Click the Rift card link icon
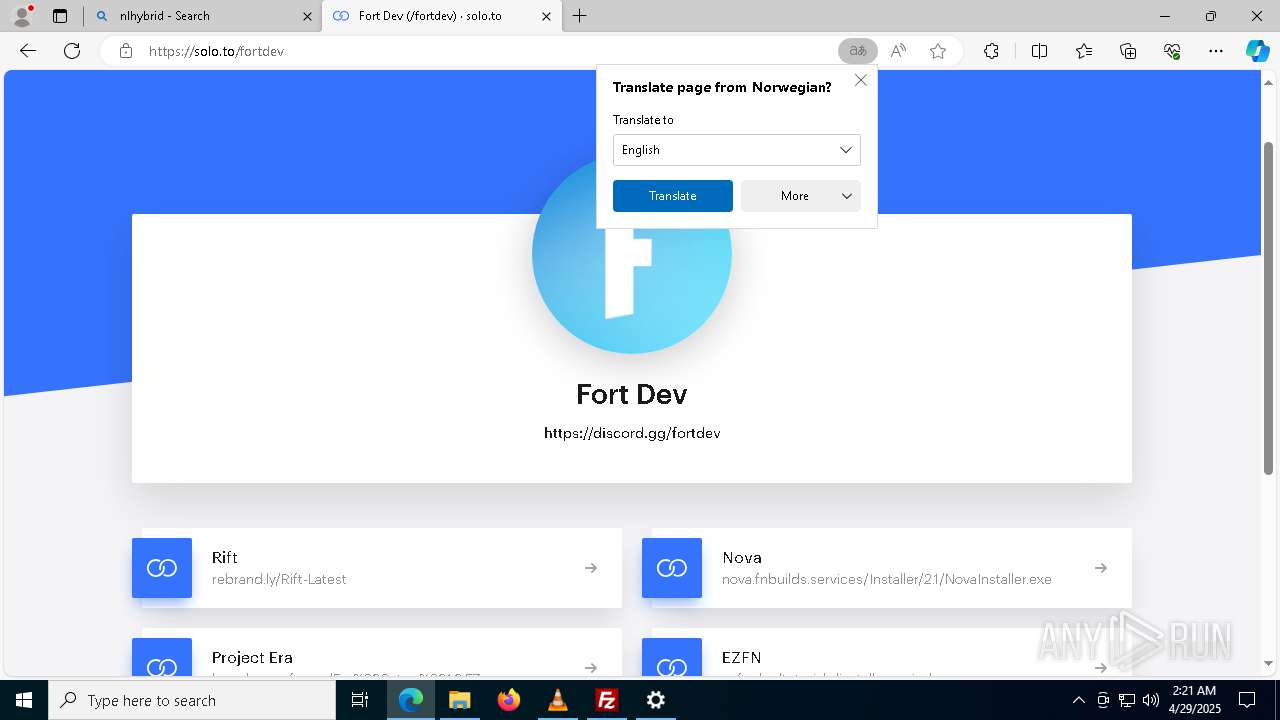This screenshot has width=1280, height=720. [162, 568]
